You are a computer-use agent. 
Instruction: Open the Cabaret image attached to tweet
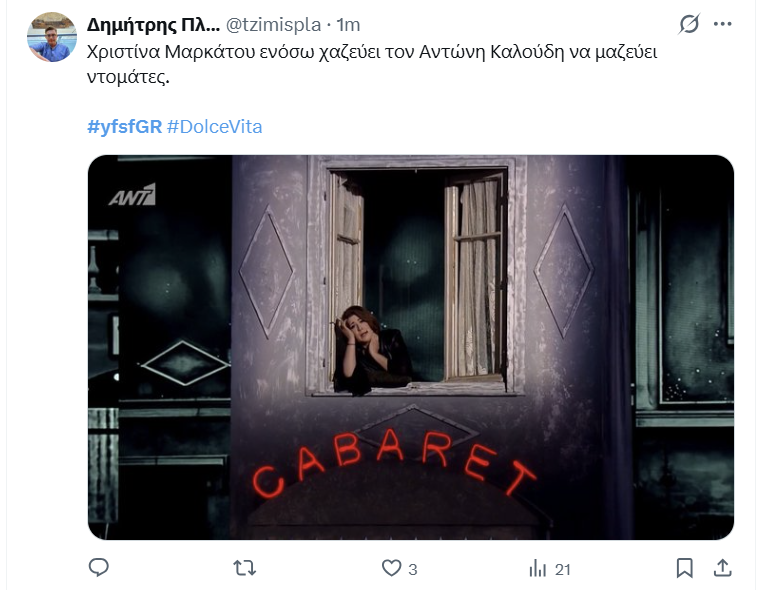tap(411, 347)
